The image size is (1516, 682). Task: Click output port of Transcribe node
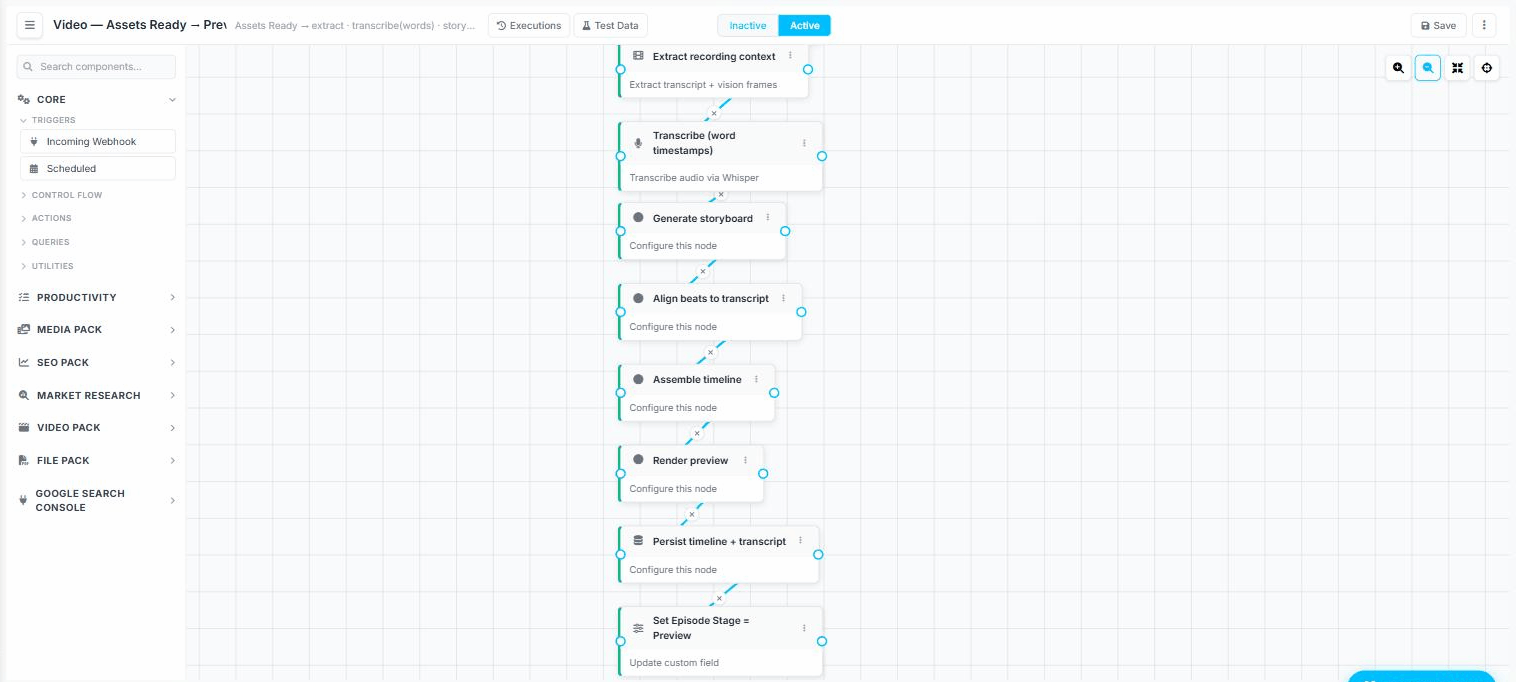point(822,156)
